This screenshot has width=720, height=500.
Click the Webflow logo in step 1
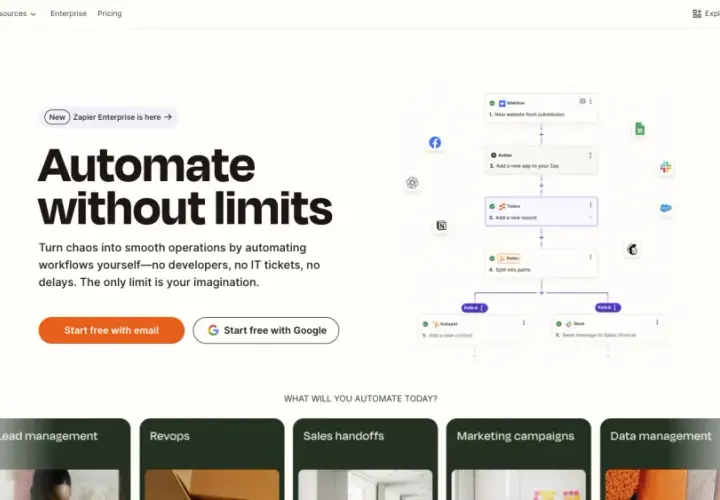click(x=502, y=103)
